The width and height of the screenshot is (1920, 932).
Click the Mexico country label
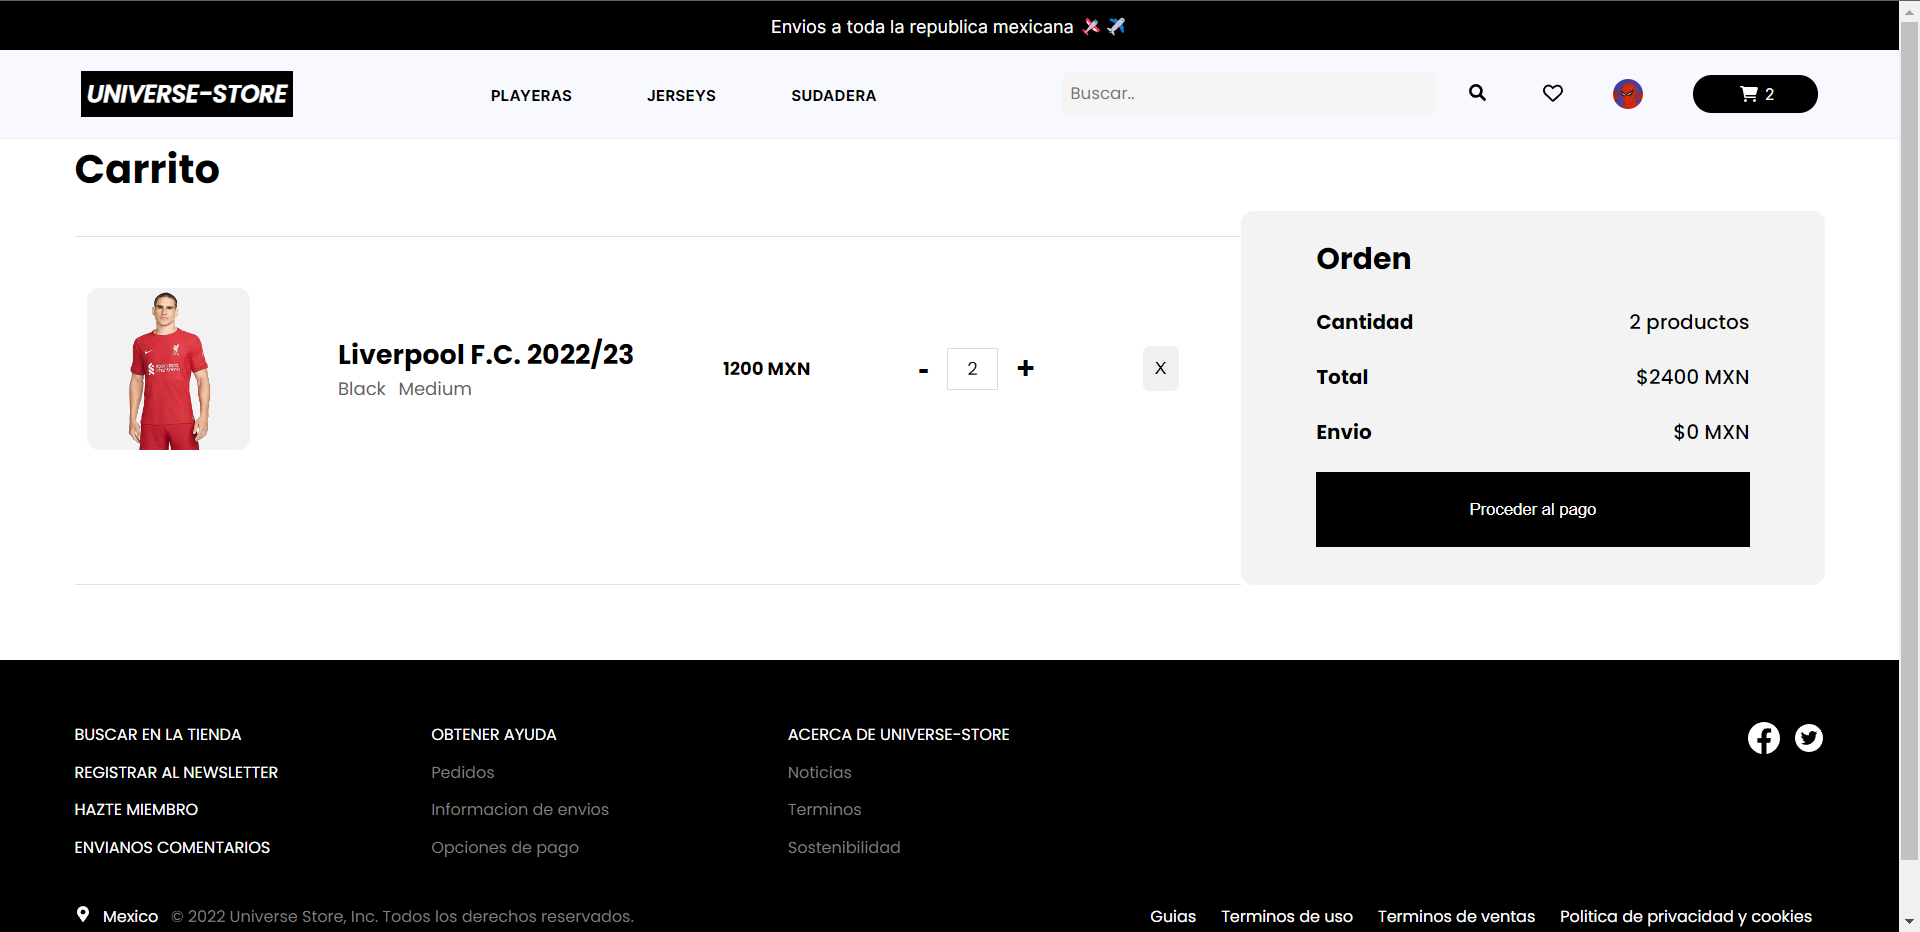pyautogui.click(x=131, y=916)
